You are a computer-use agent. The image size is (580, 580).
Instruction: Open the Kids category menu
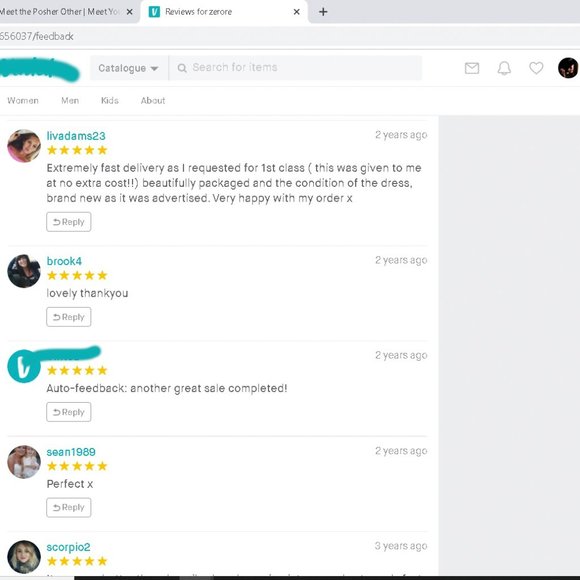110,101
